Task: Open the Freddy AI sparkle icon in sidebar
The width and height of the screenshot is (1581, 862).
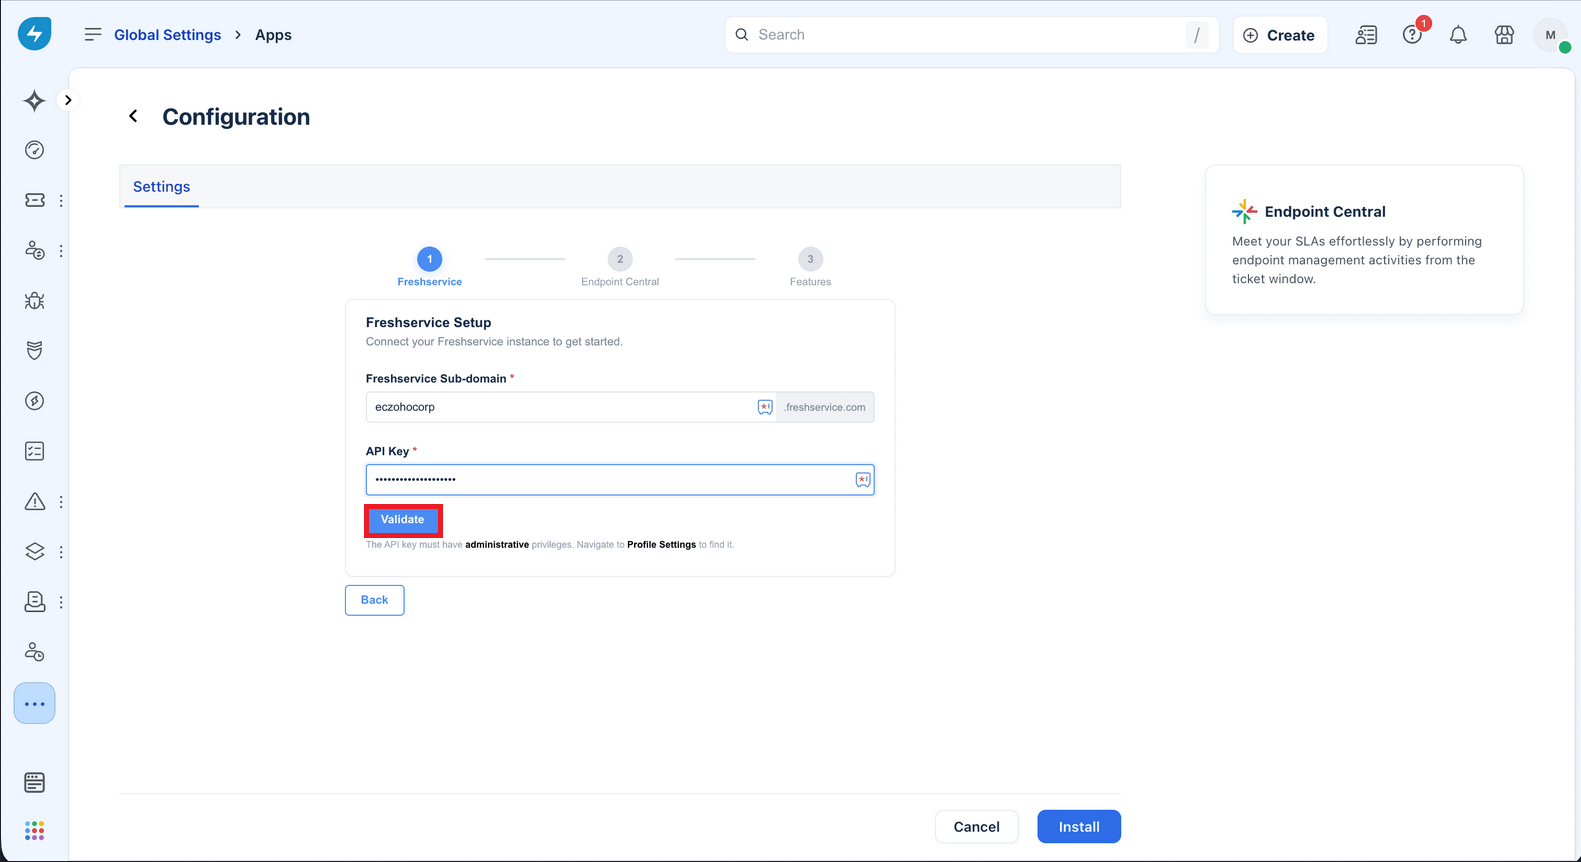Action: tap(34, 100)
